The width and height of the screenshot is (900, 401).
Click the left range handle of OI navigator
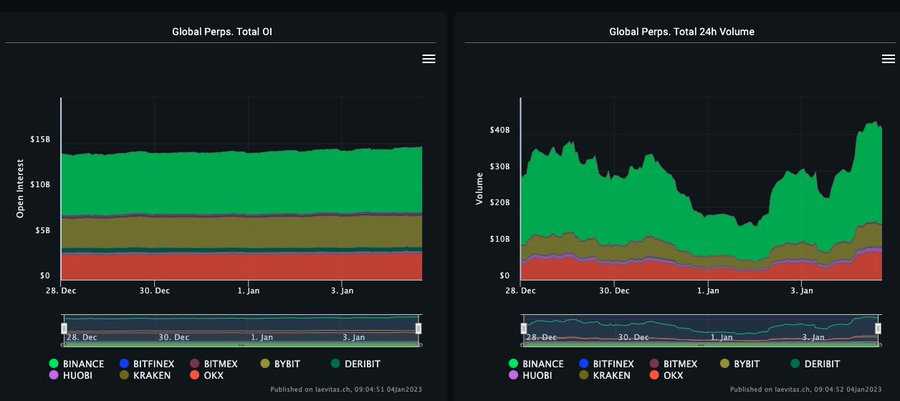pyautogui.click(x=63, y=328)
